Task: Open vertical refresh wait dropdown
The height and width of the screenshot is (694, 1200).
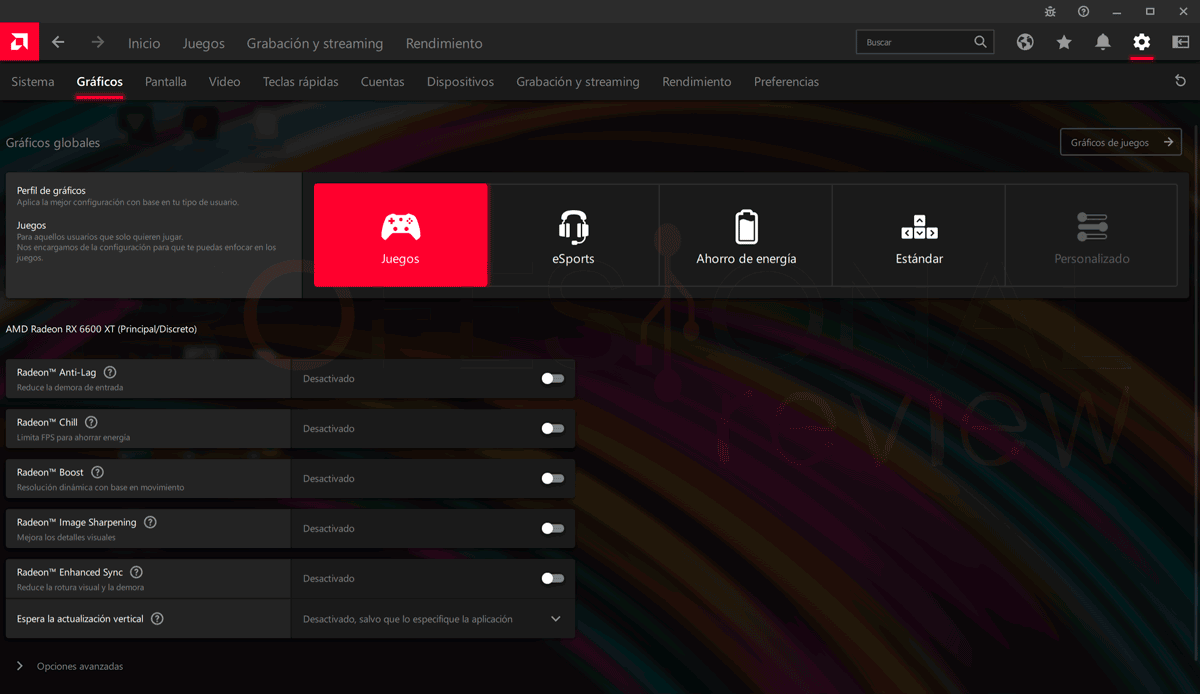Action: tap(432, 619)
